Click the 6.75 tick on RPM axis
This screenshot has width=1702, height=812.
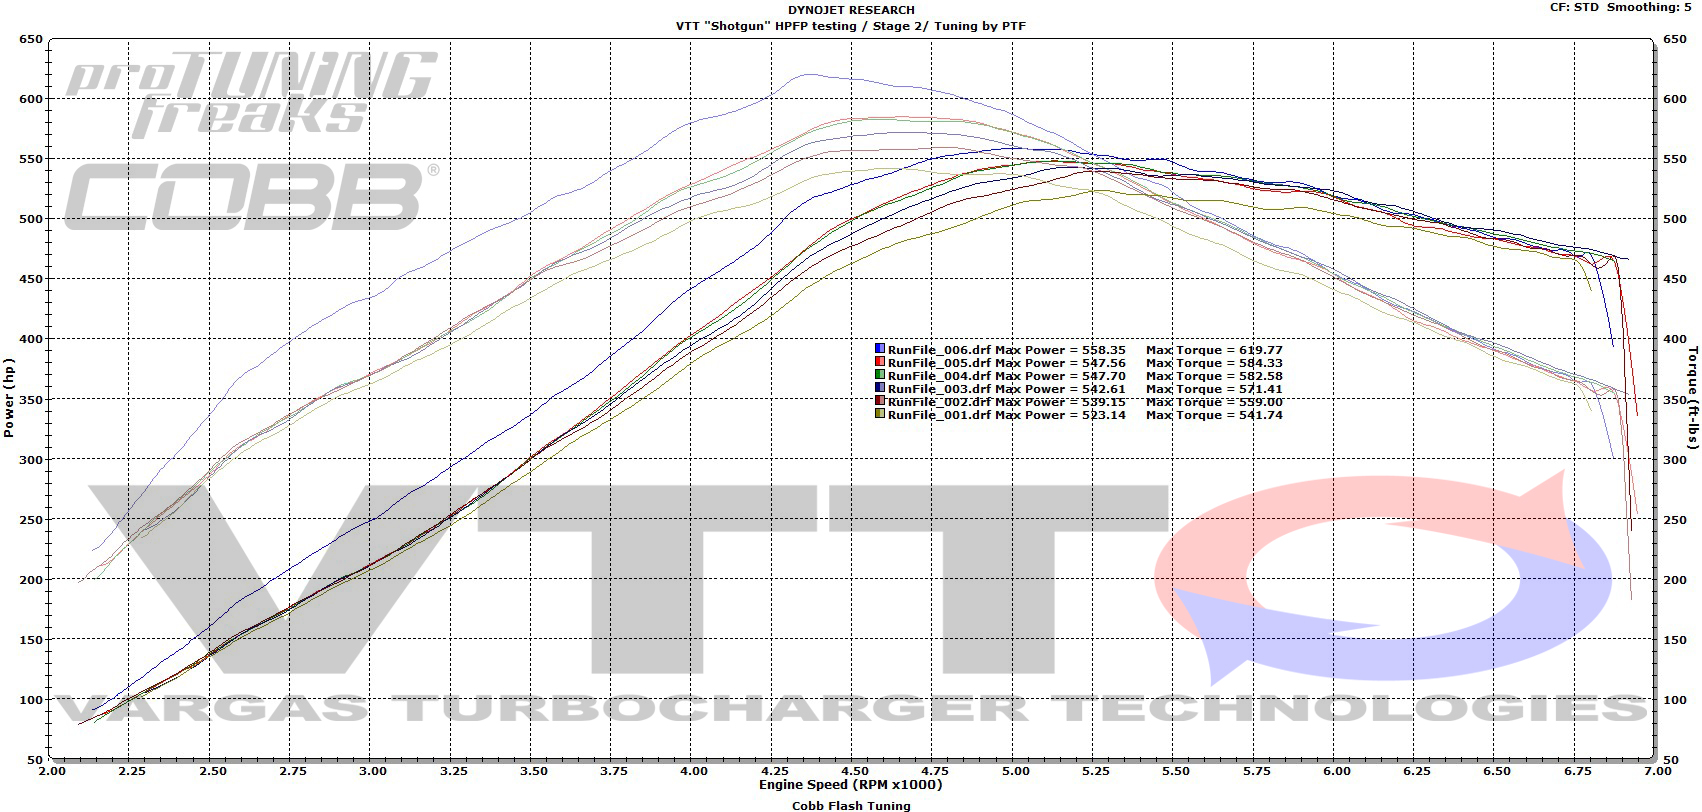click(x=1576, y=771)
